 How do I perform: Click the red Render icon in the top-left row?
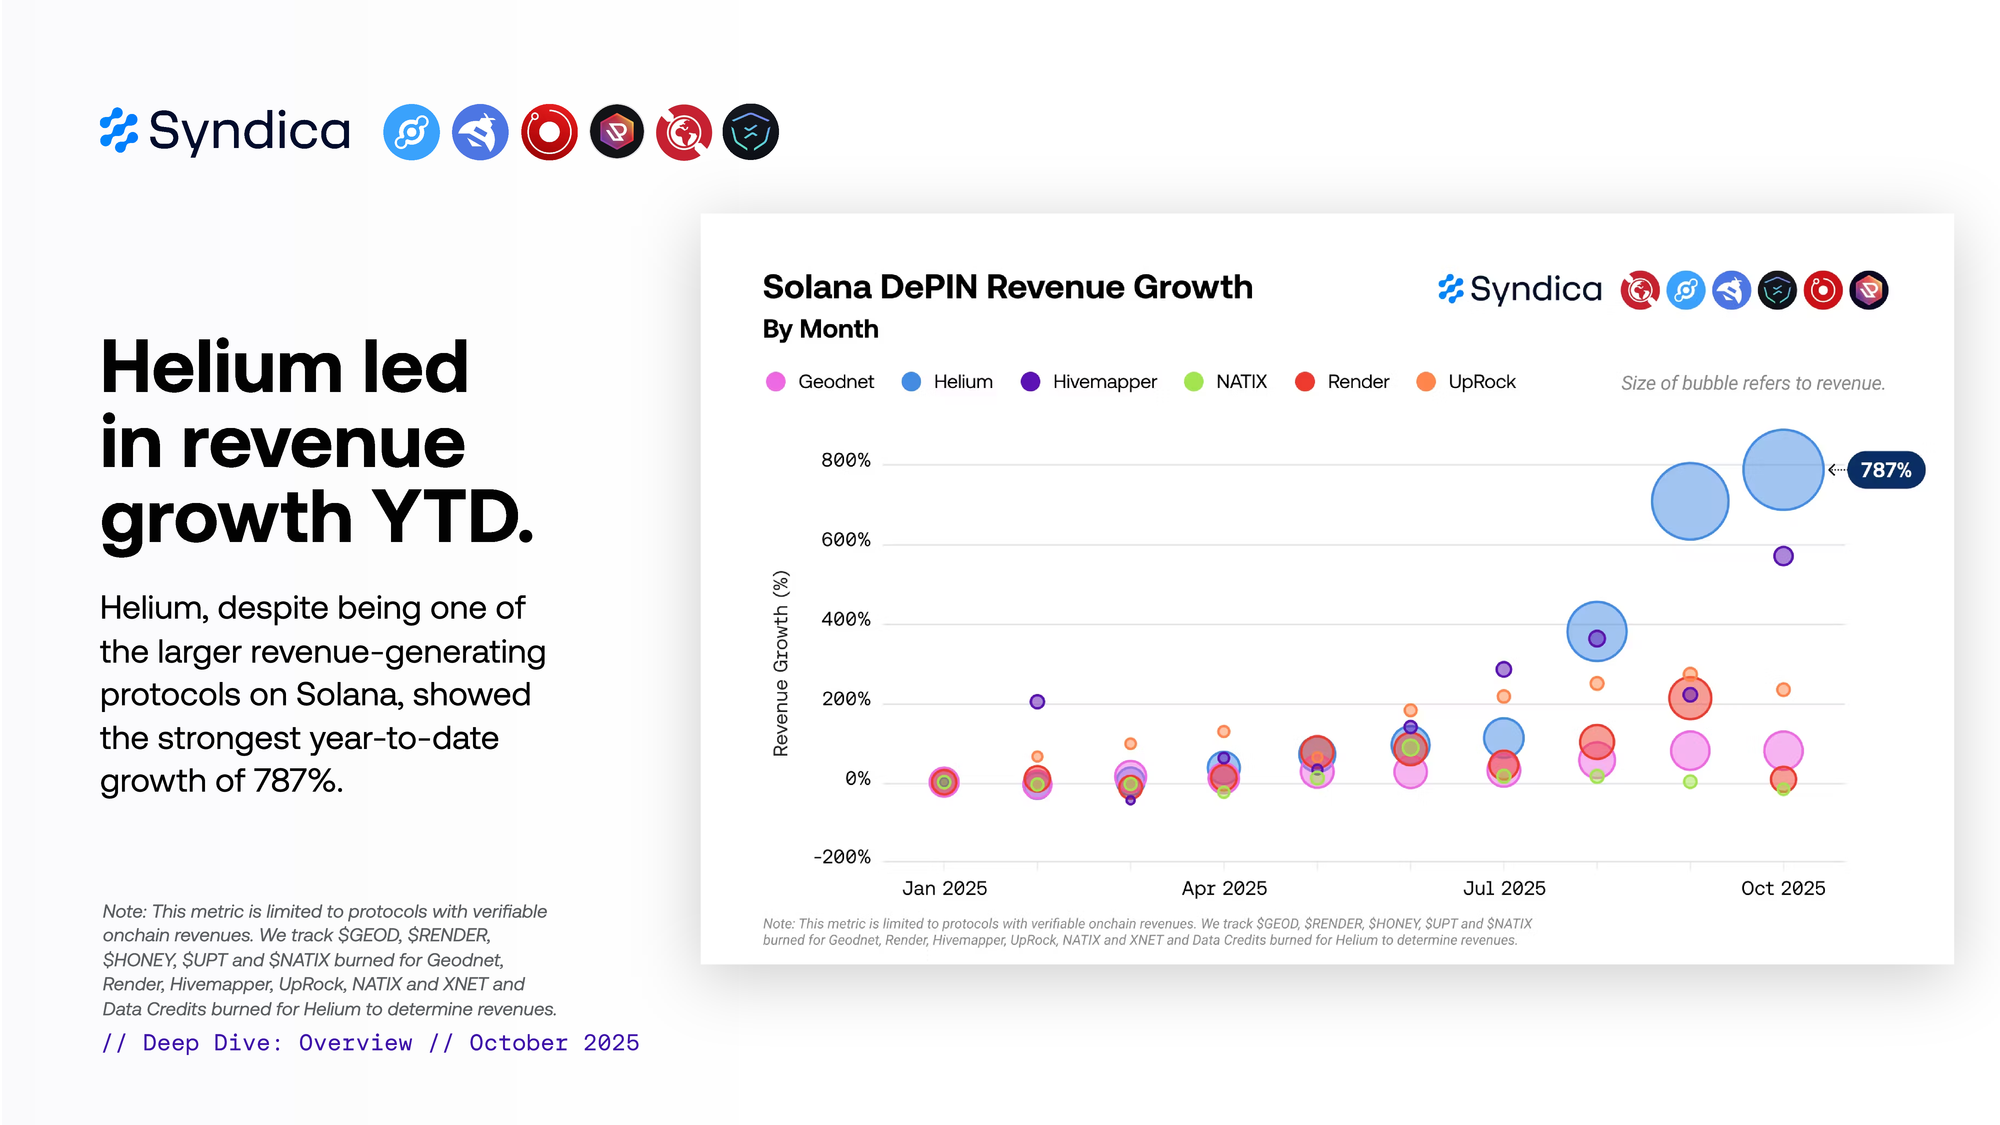(549, 132)
